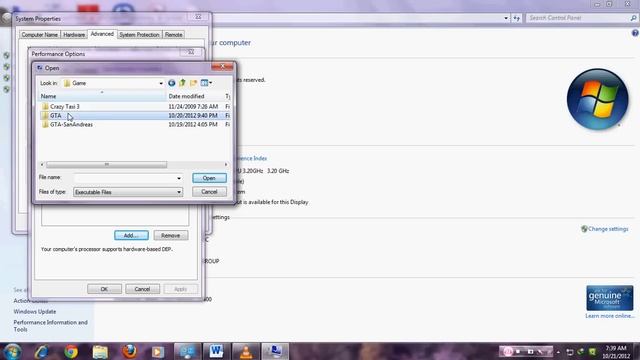This screenshot has width=640, height=360.
Task: Select the Crazy Taxi 3 folder
Action: 64,107
